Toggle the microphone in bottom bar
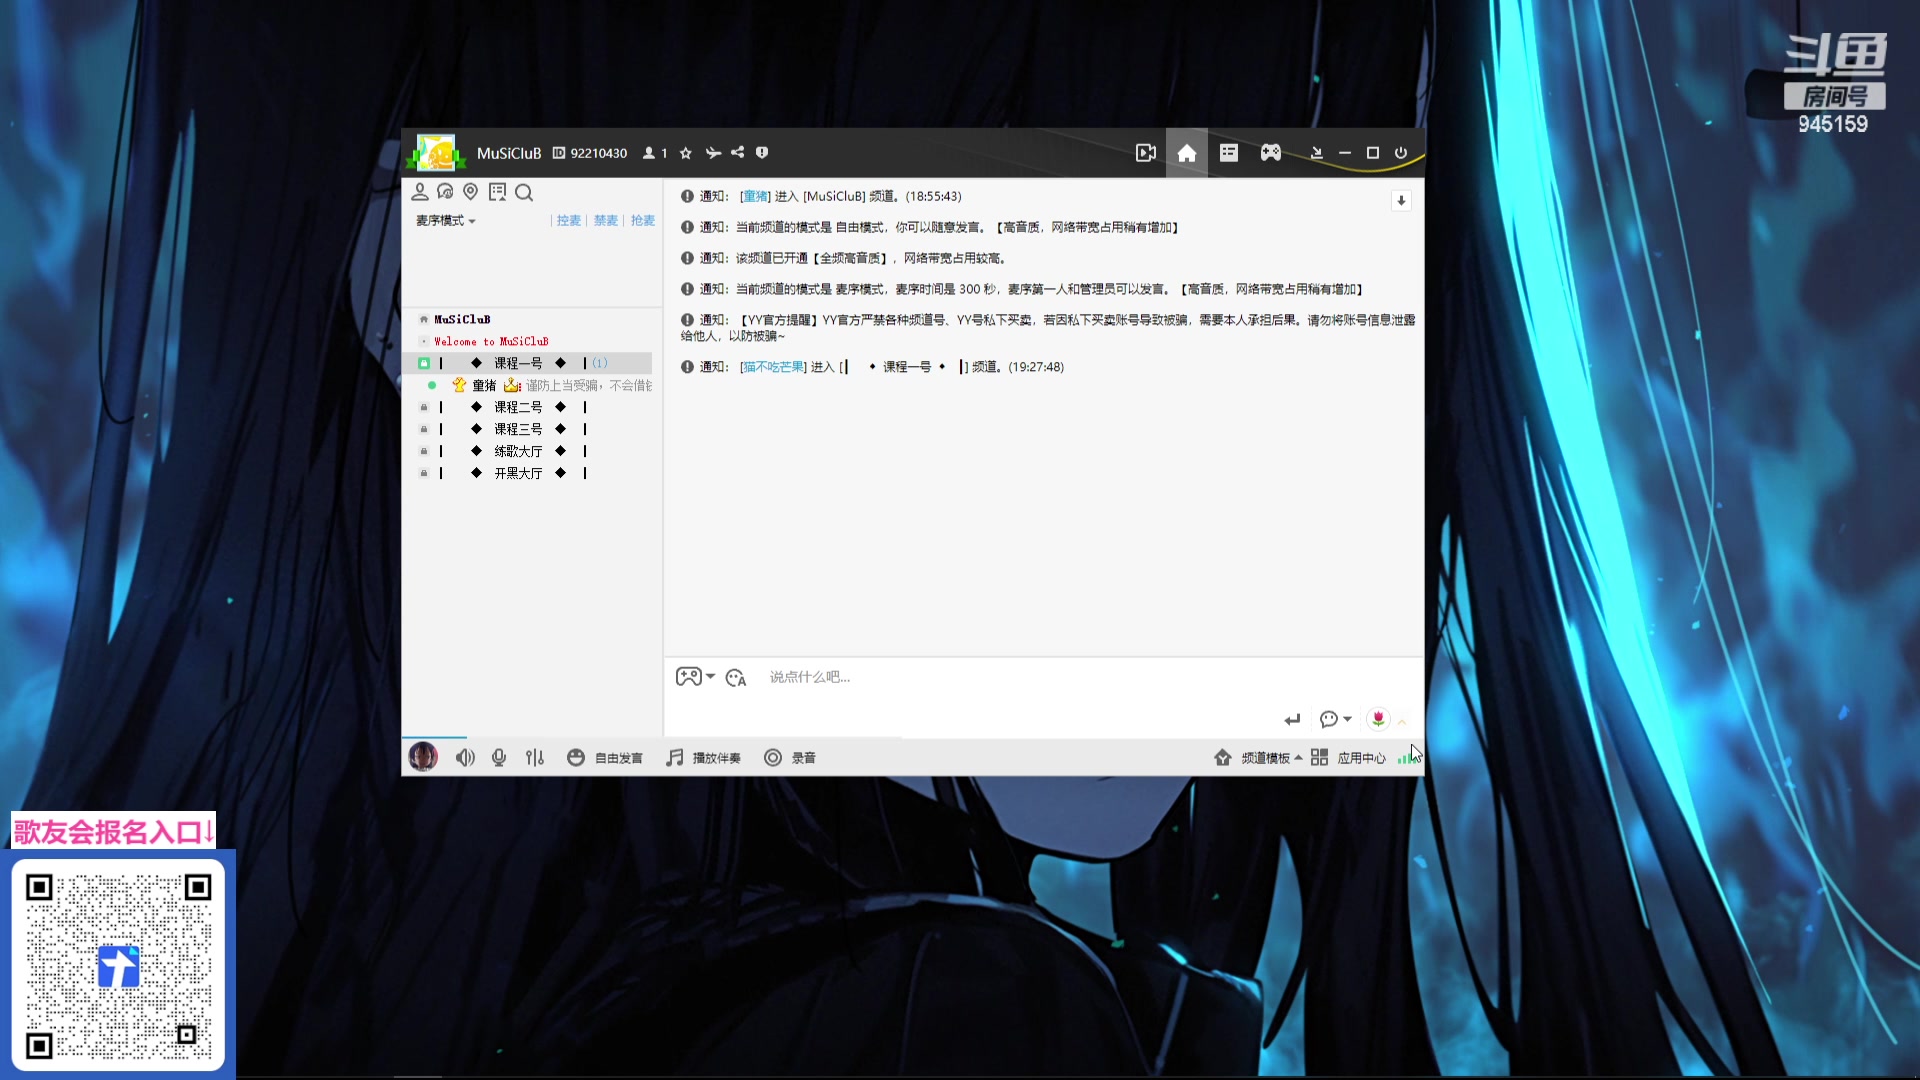 499,758
